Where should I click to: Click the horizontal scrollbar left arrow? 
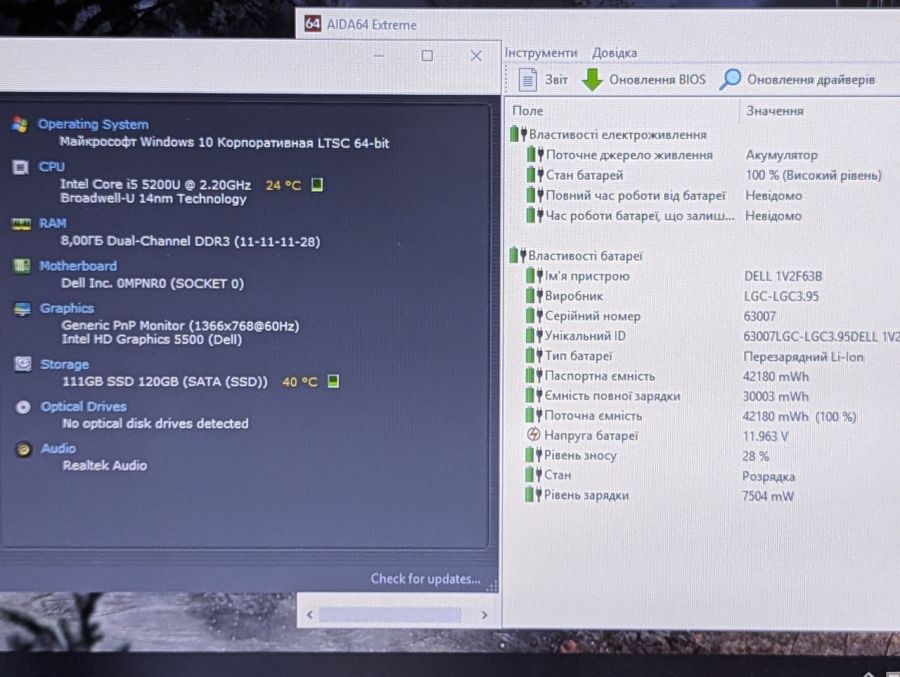click(x=309, y=615)
